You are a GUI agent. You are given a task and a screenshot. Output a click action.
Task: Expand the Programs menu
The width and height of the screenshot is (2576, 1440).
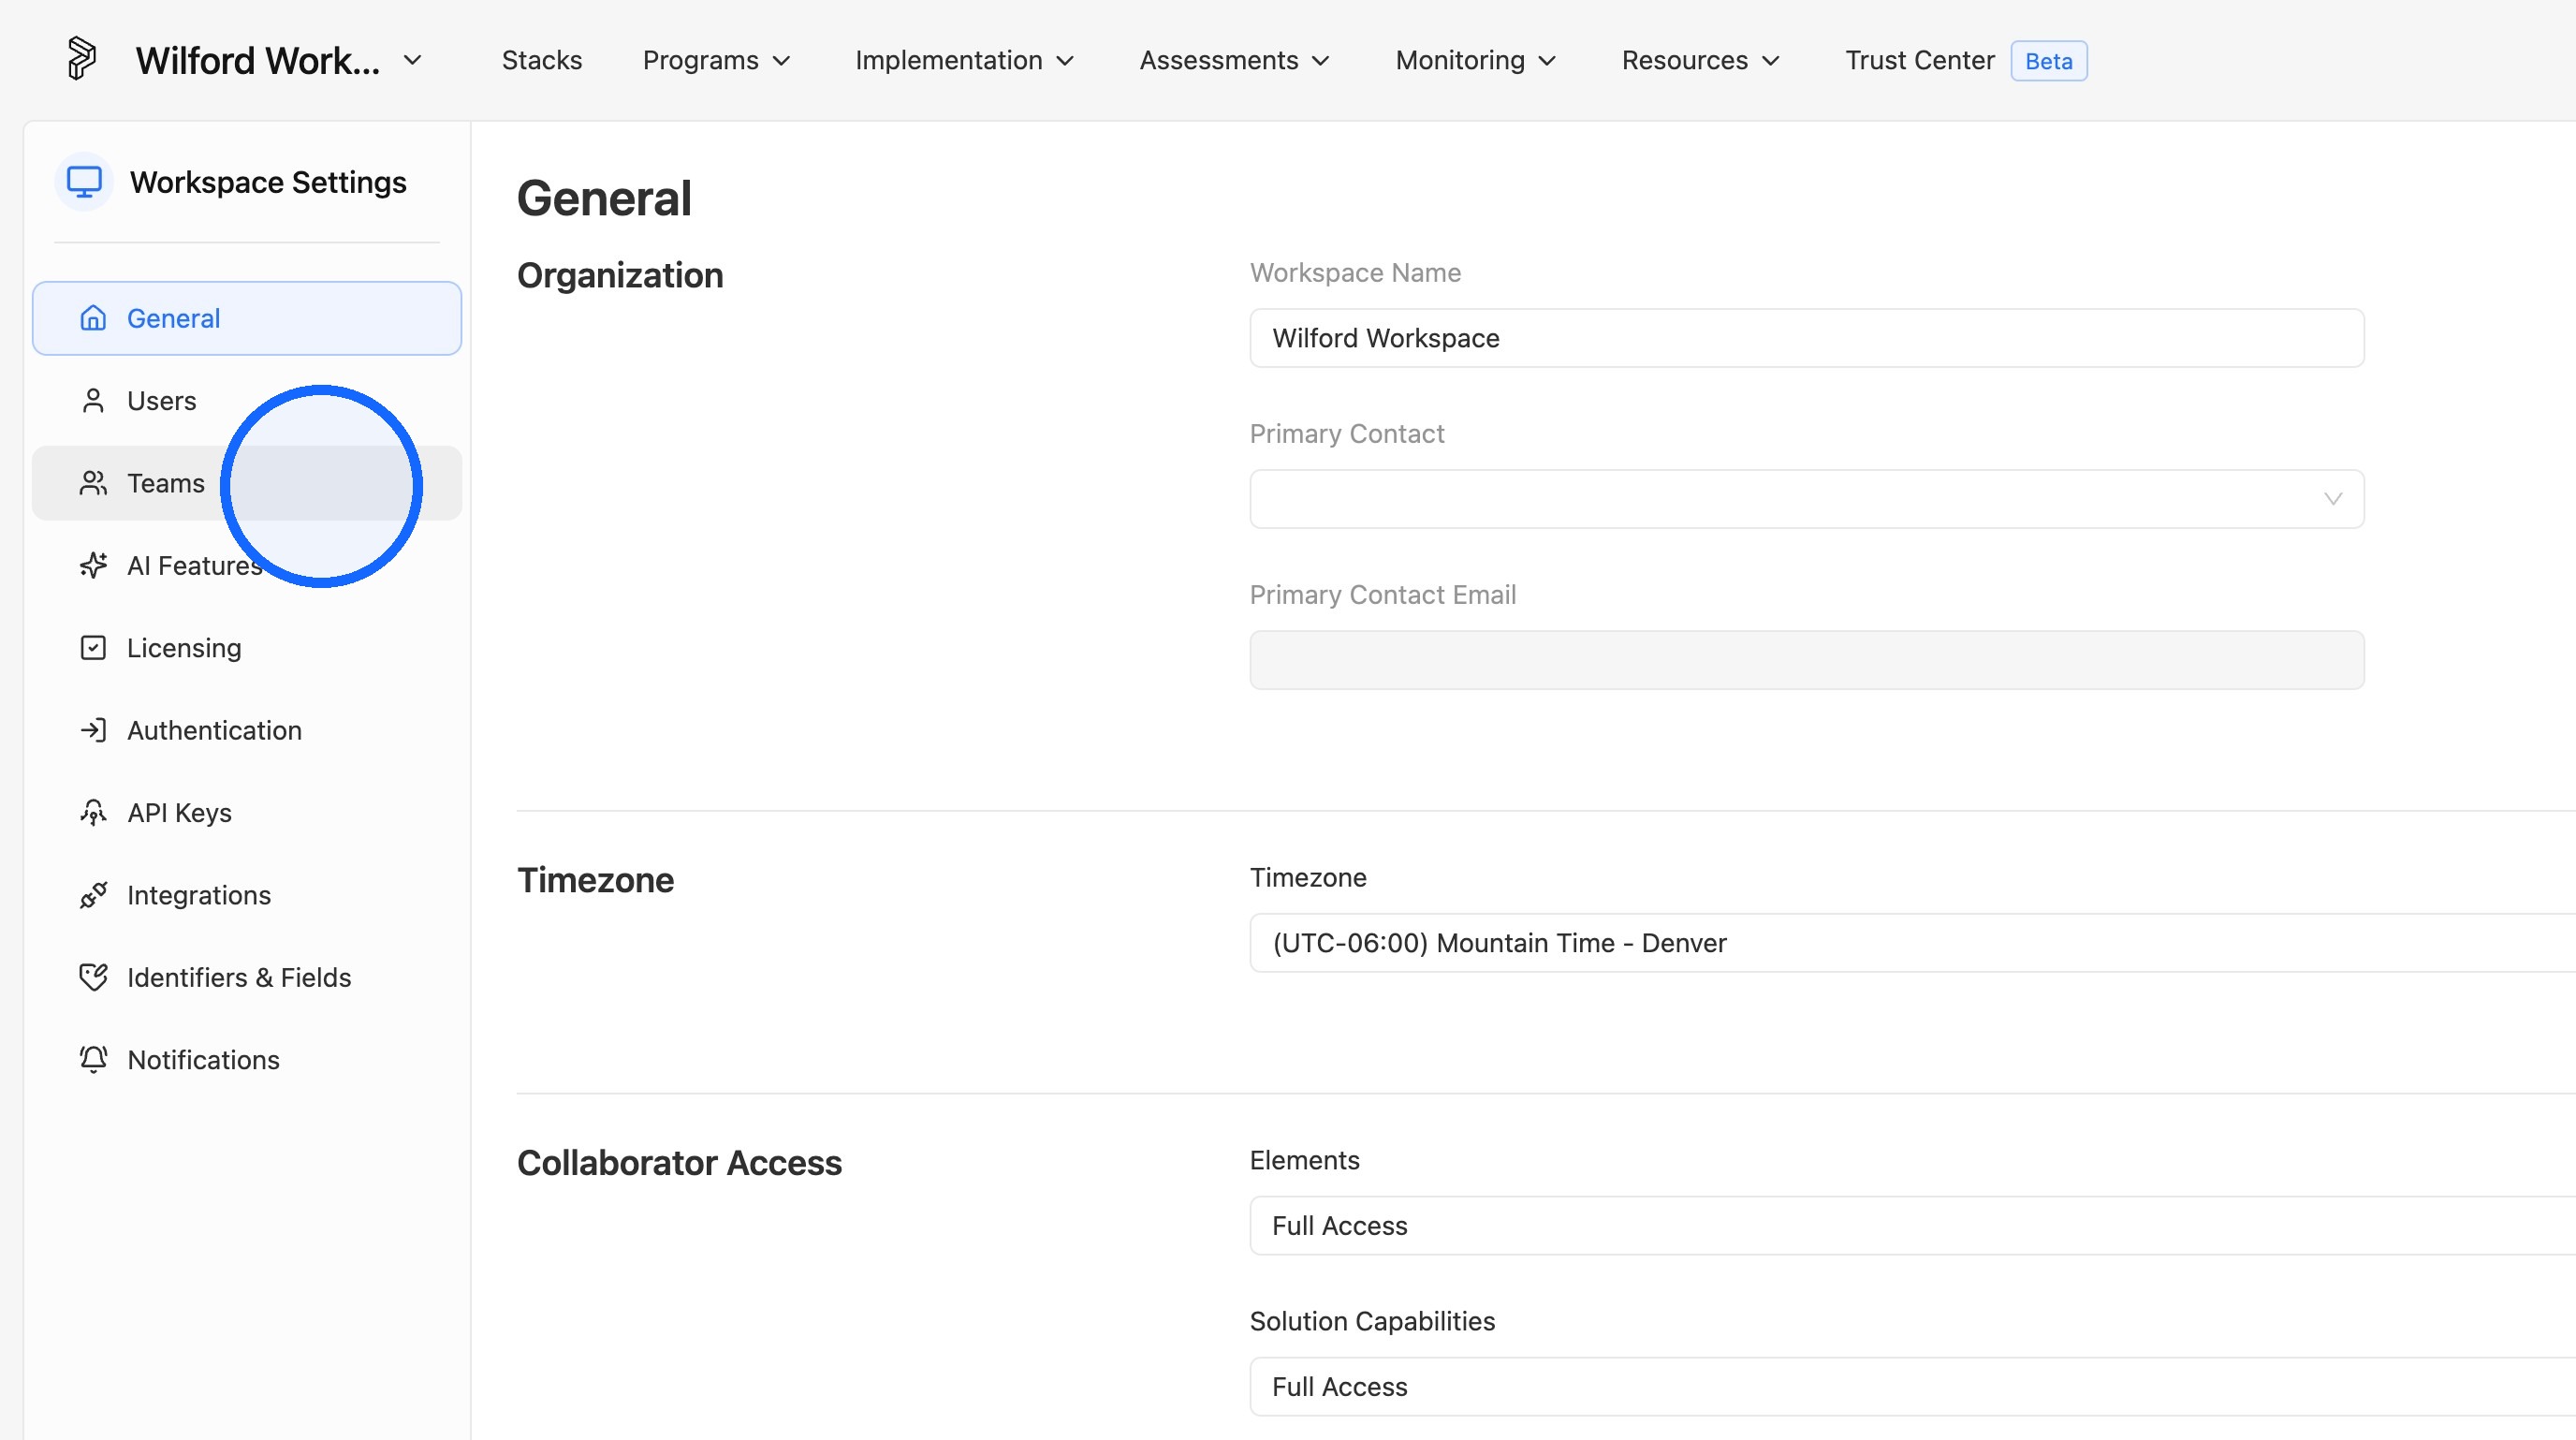coord(717,60)
